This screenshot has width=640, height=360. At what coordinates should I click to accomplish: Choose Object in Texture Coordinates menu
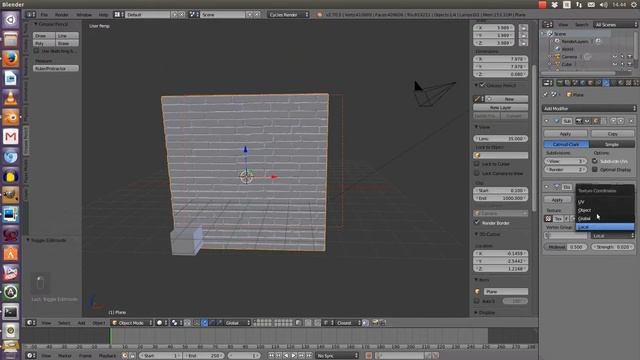tap(605, 210)
